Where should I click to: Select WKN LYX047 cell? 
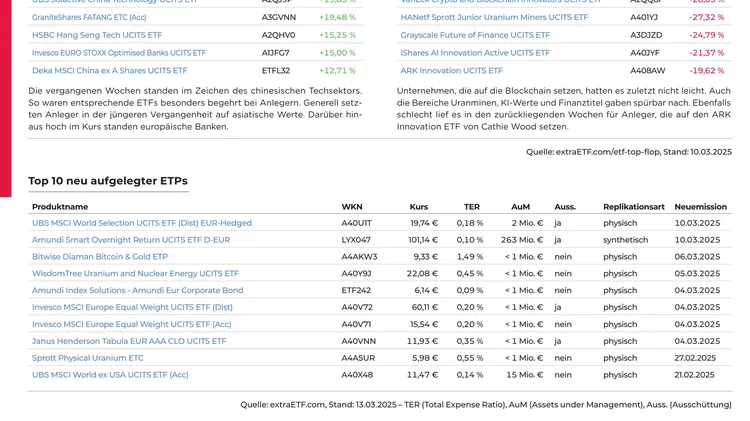pos(356,240)
